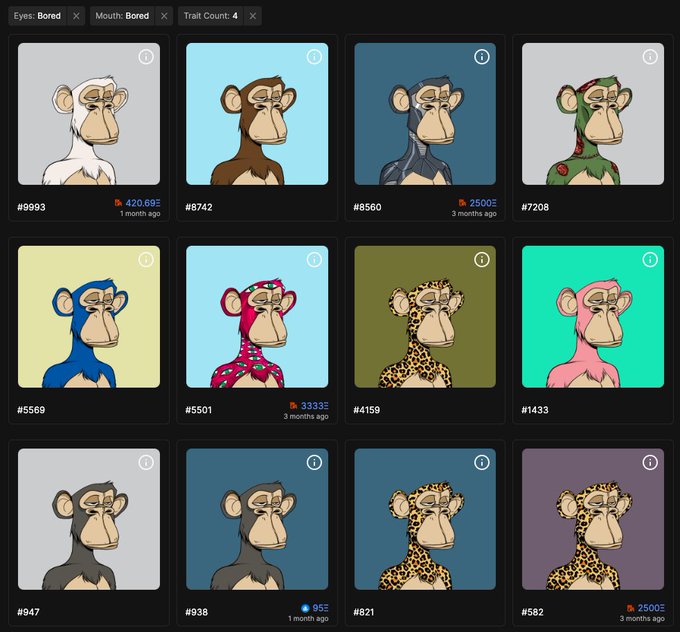This screenshot has height=632, width=680.
Task: Select the pink ape #1433 image
Action: tap(593, 317)
